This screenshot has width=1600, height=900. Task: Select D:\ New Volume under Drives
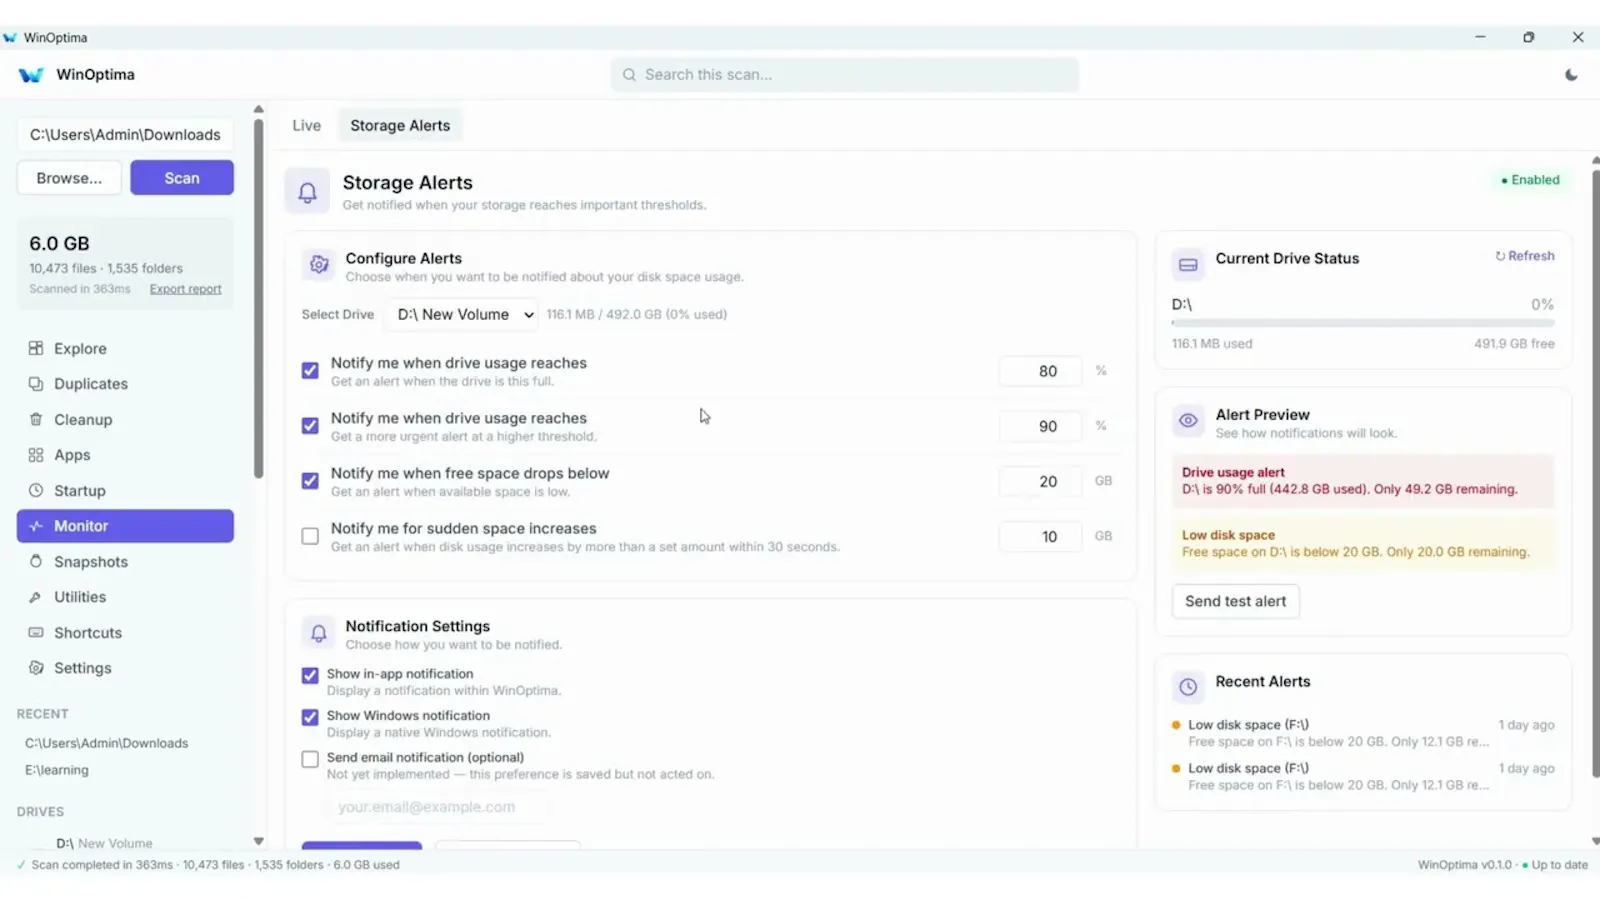click(x=104, y=843)
